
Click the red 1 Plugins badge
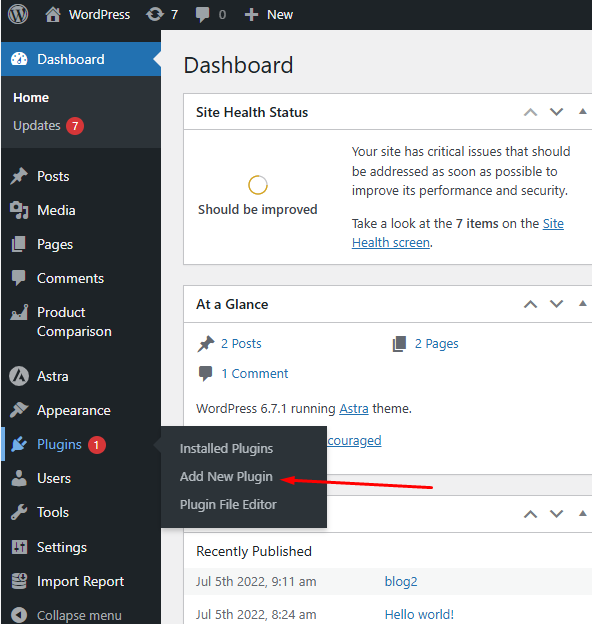[97, 445]
